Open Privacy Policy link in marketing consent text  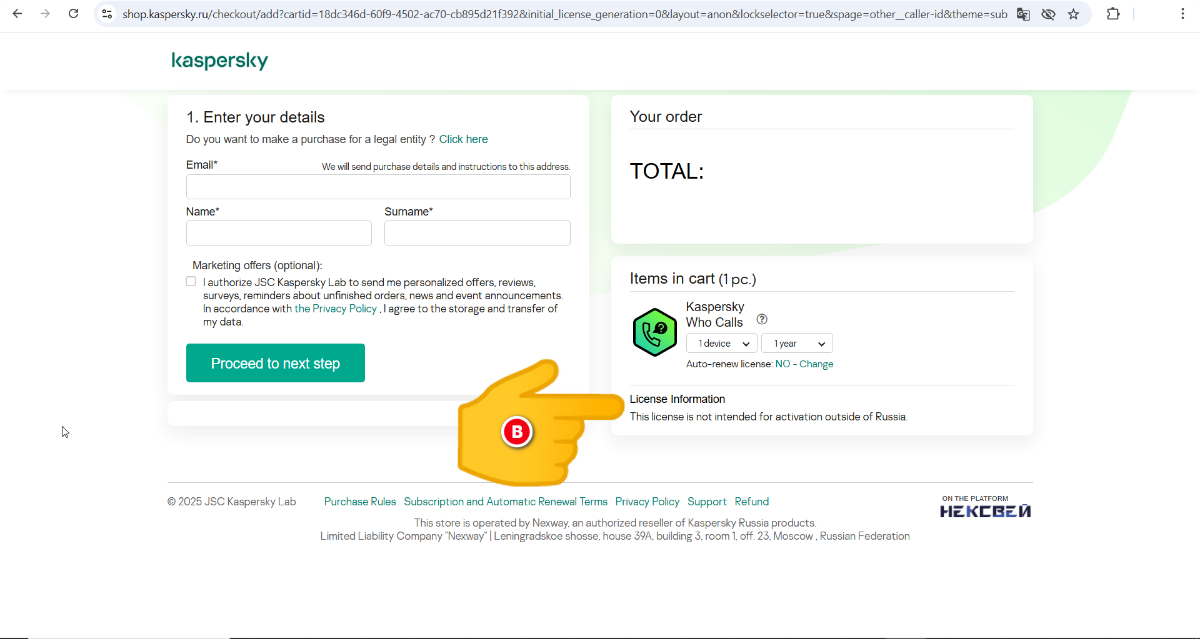point(336,309)
